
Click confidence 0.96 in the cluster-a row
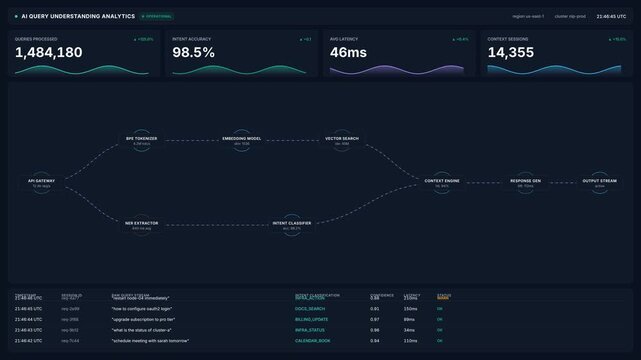(374, 330)
